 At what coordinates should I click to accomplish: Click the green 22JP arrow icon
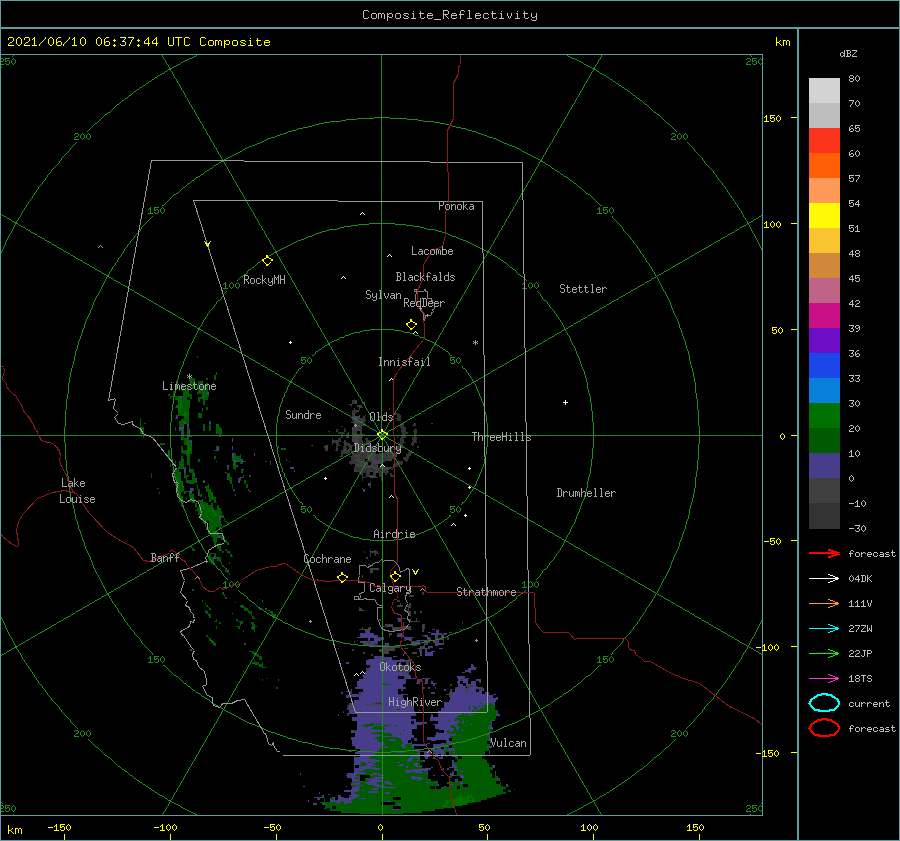coord(824,653)
